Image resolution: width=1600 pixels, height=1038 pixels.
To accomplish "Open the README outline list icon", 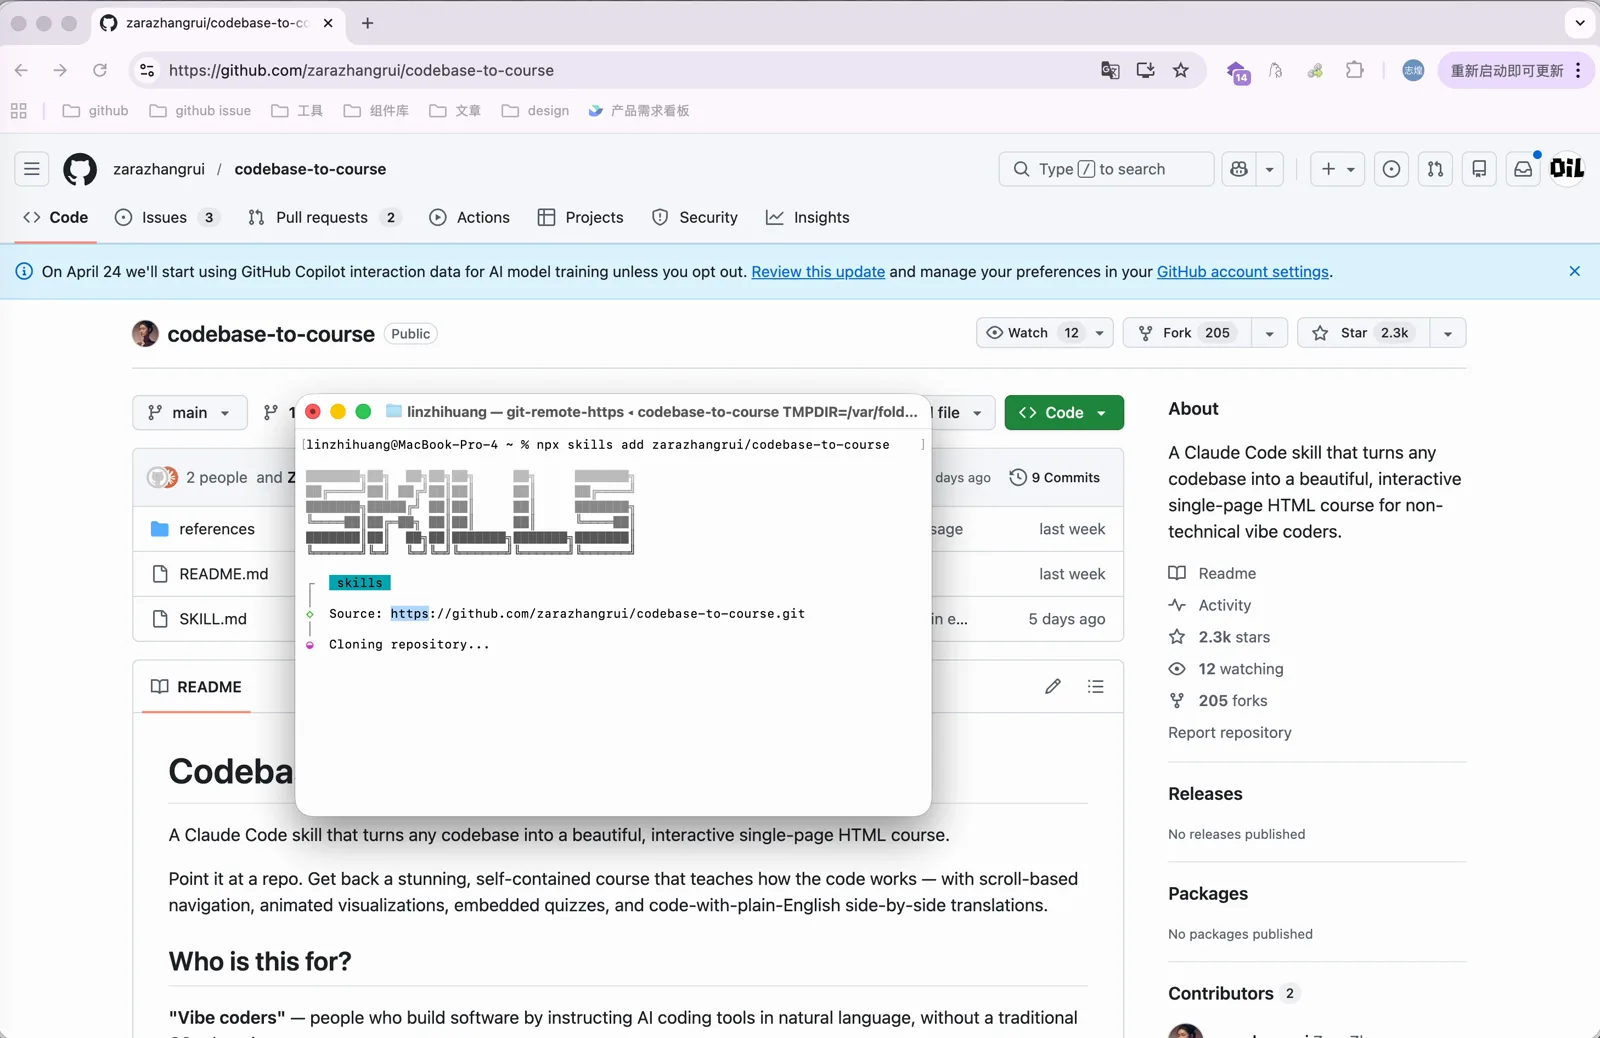I will [1096, 686].
